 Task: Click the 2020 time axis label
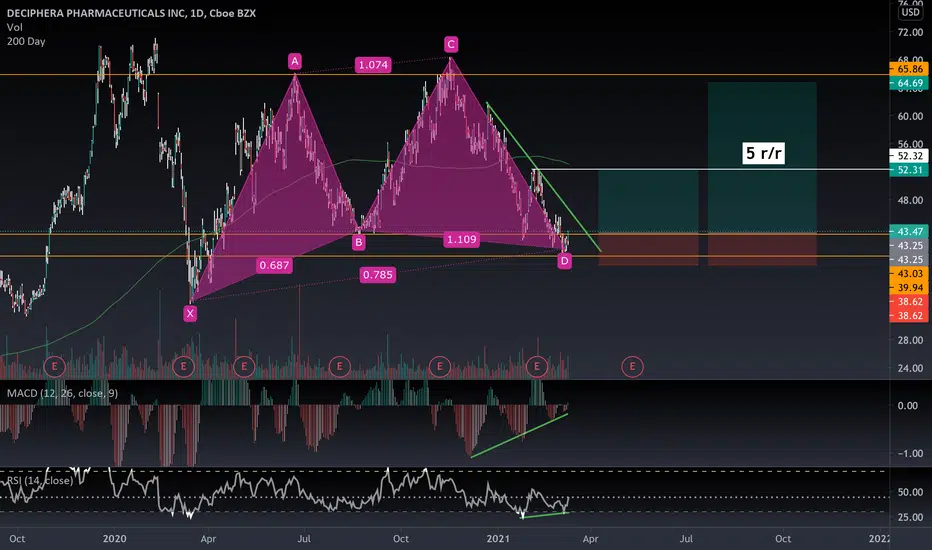point(114,539)
